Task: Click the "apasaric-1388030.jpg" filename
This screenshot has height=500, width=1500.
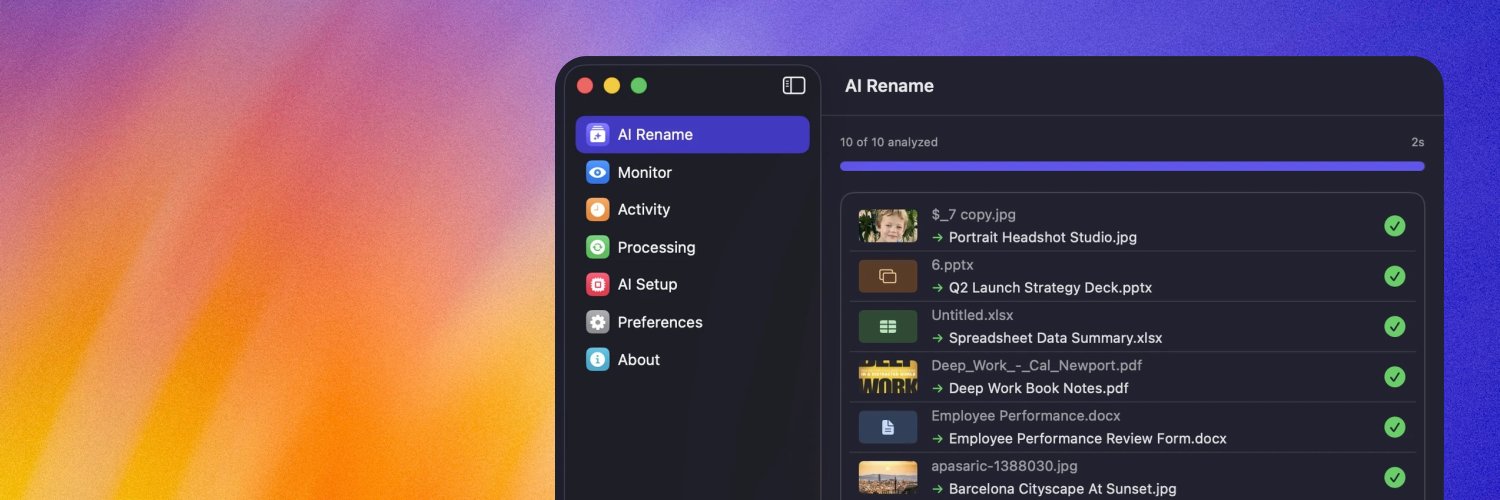Action: tap(1004, 466)
